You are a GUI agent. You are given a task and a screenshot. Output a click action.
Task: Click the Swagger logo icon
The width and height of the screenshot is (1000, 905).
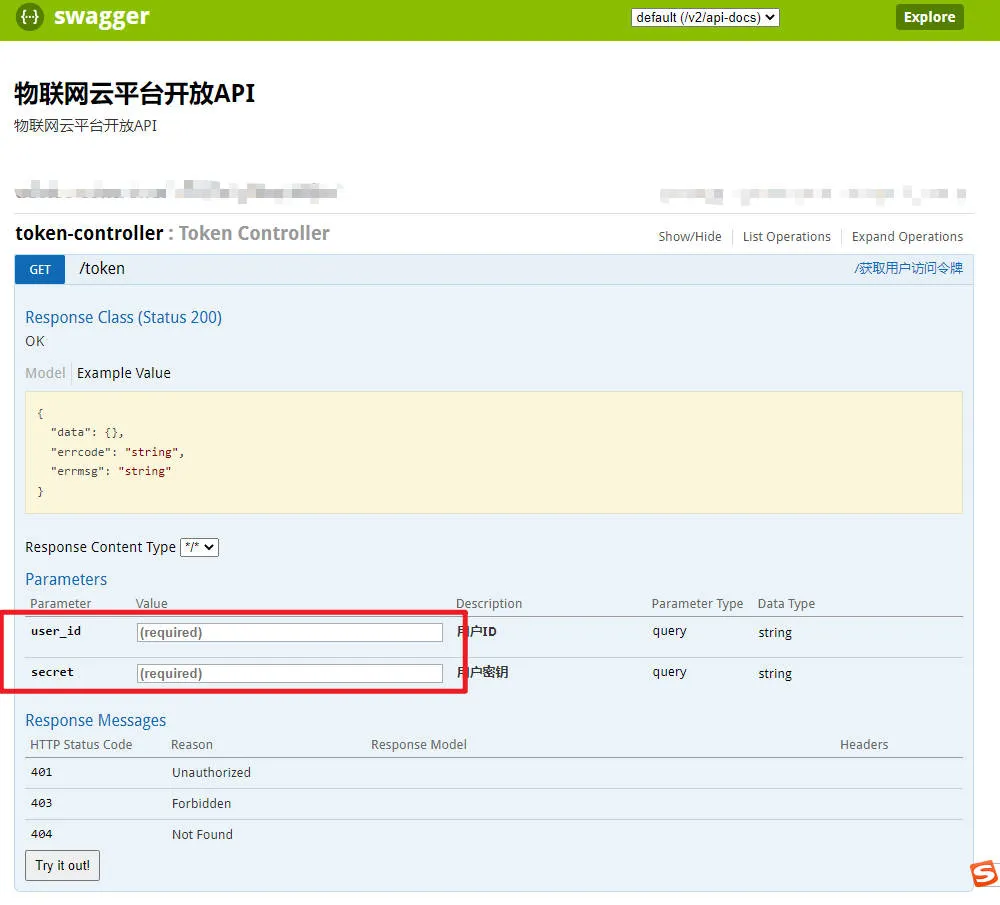[30, 17]
